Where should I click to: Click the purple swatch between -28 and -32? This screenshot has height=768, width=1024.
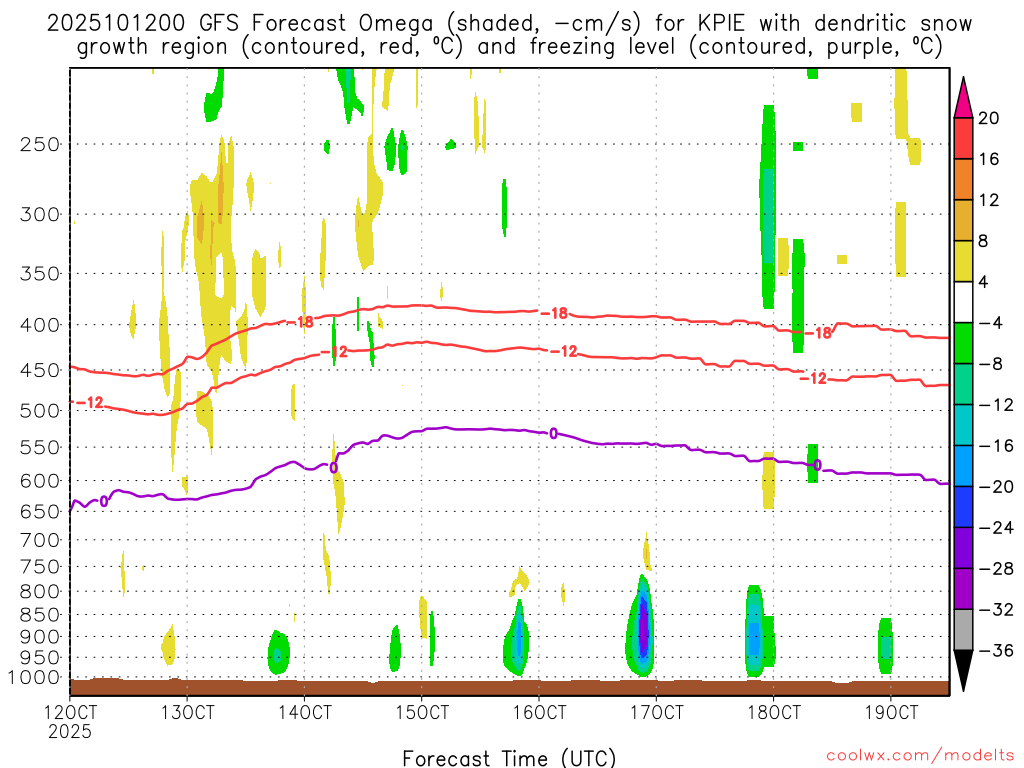pyautogui.click(x=963, y=589)
